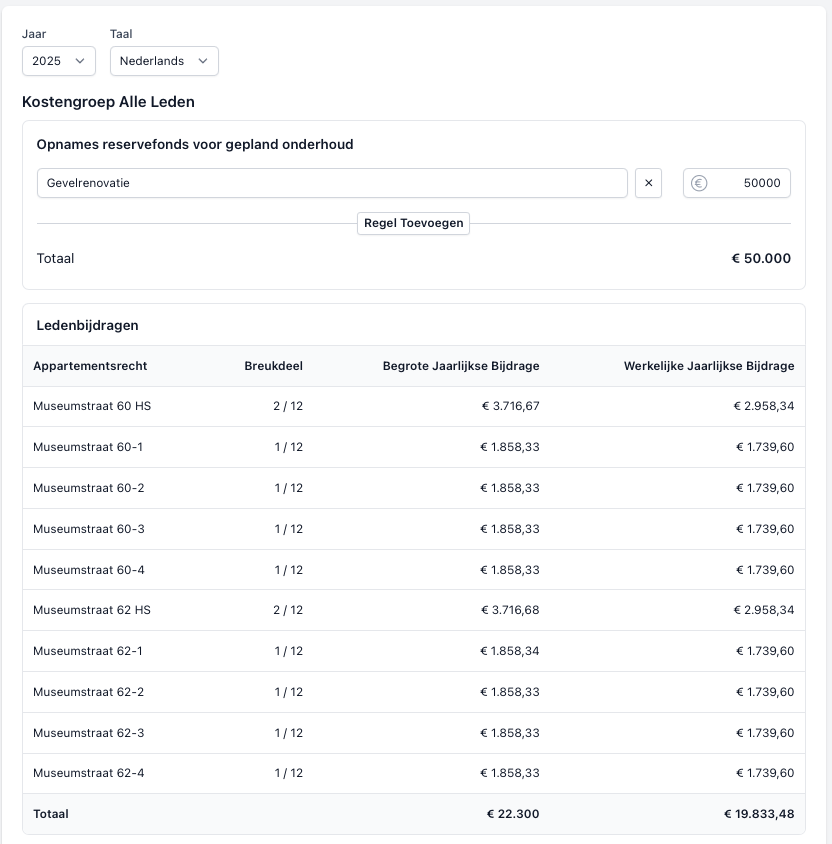Click the Werkelijke Jaarlijkse Bijdrage column header
Viewport: 832px width, 844px height.
click(709, 366)
